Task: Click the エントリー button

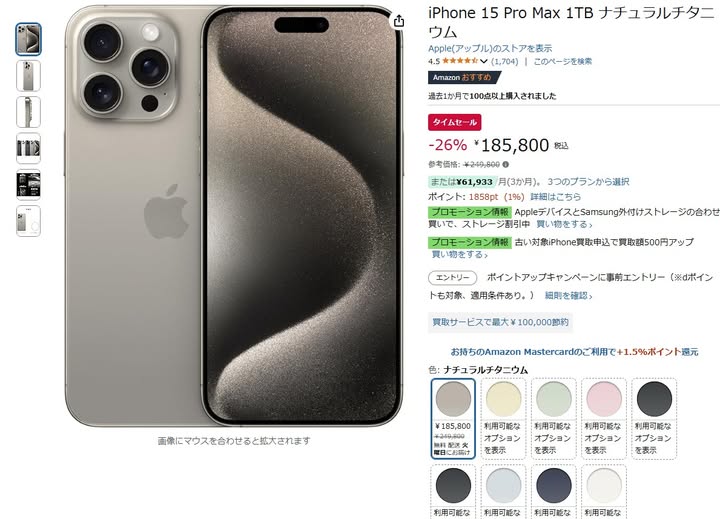Action: (x=453, y=277)
